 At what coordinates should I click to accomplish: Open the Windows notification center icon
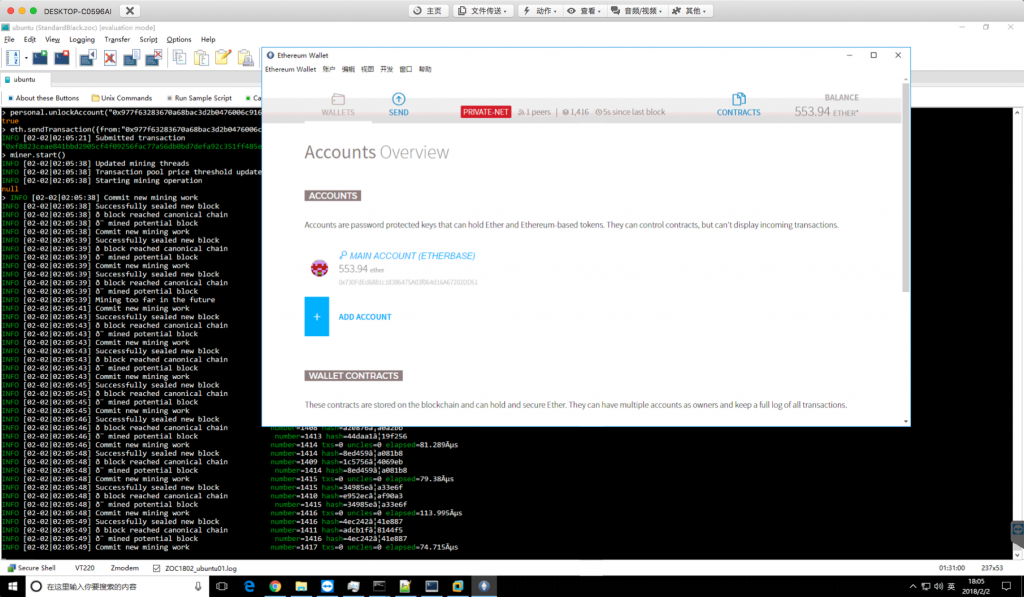1007,587
